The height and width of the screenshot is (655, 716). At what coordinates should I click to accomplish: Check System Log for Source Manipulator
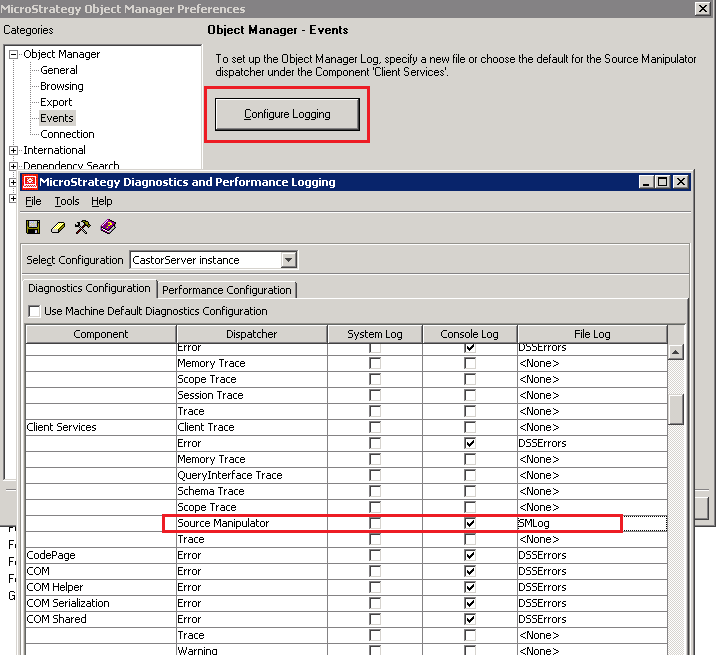click(x=375, y=523)
